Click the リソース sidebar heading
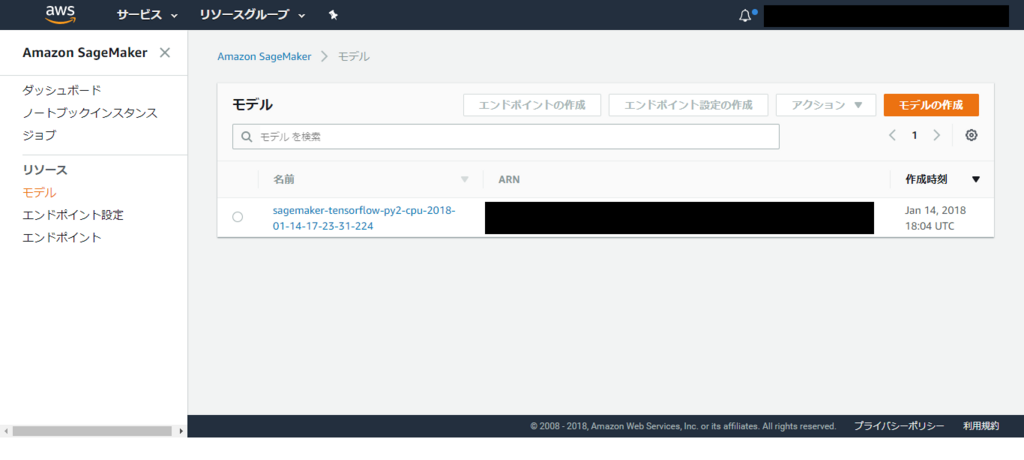 [45, 170]
